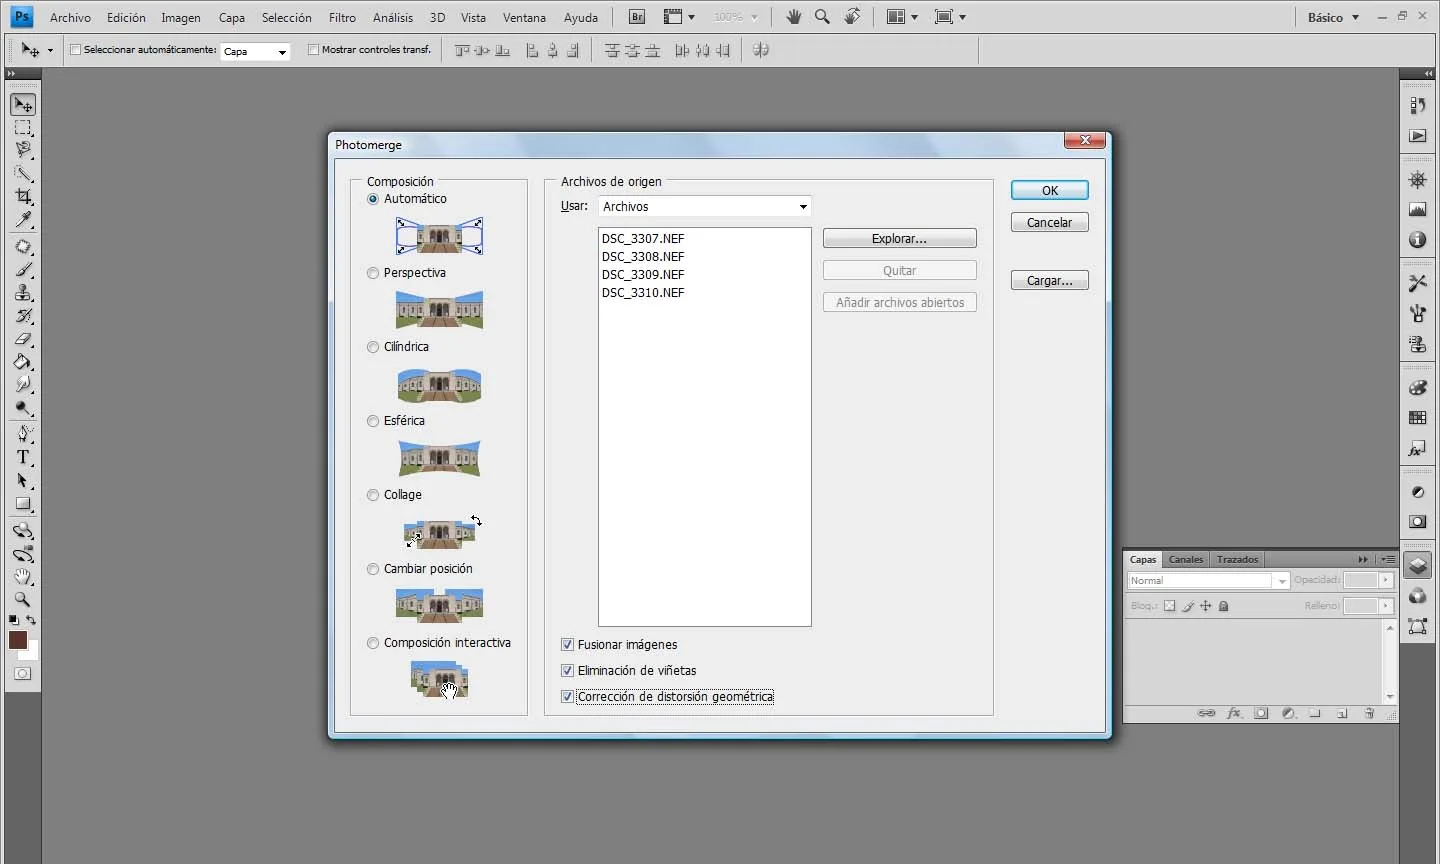This screenshot has width=1440, height=864.
Task: Enable Seleccionar automáticamente checkbox
Action: pos(75,50)
